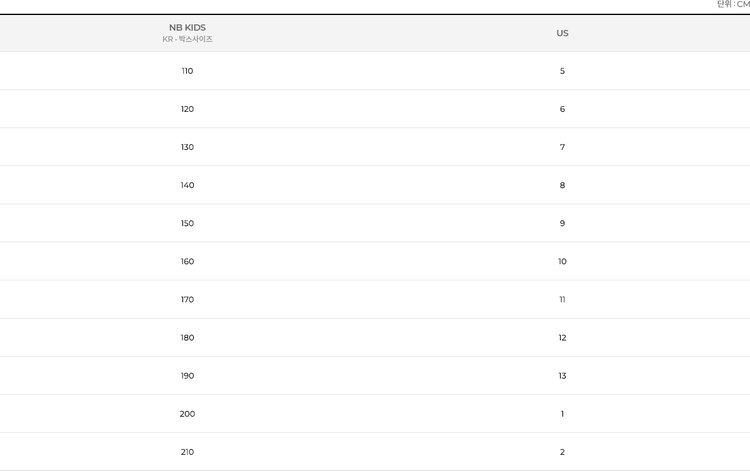This screenshot has height=471, width=750.
Task: Select the 160 KR size cell
Action: point(188,262)
